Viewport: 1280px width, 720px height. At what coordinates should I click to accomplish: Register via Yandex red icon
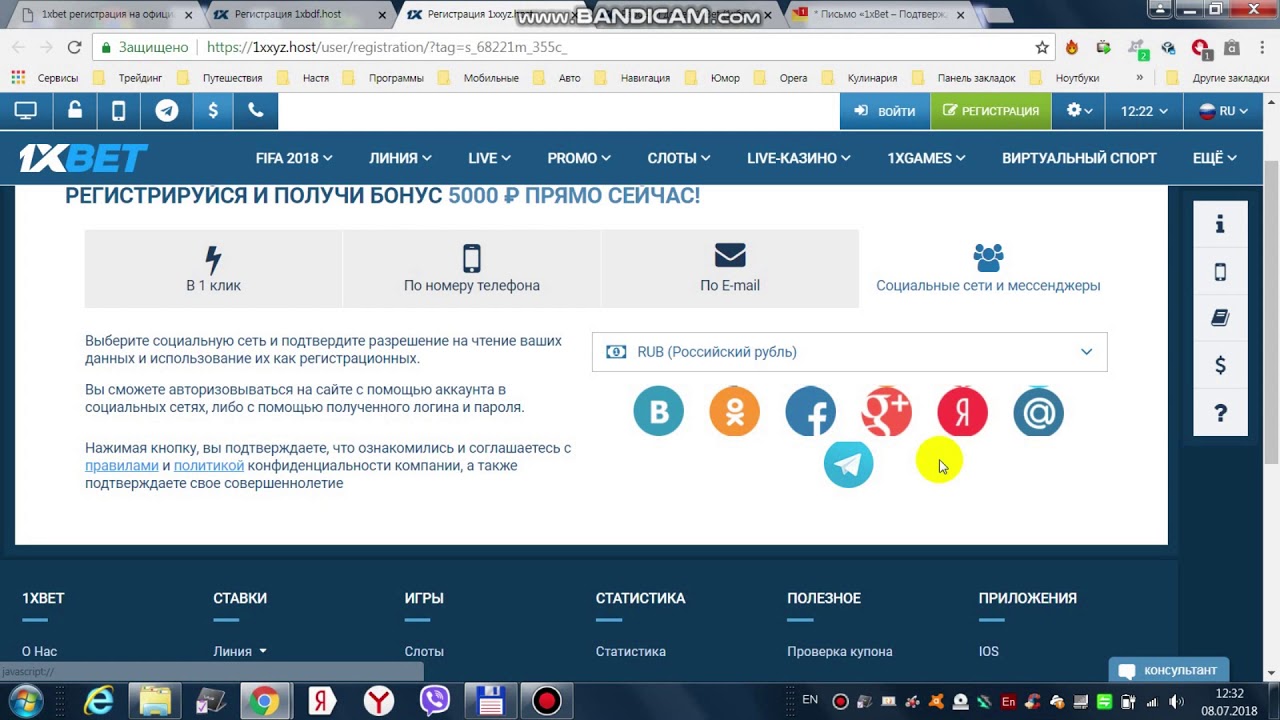point(963,411)
